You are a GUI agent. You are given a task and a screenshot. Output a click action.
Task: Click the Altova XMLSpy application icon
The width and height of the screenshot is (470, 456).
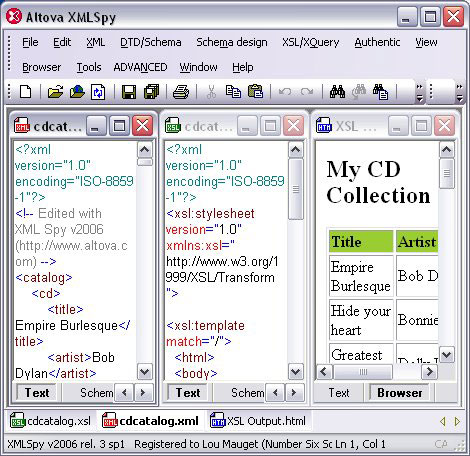point(14,16)
